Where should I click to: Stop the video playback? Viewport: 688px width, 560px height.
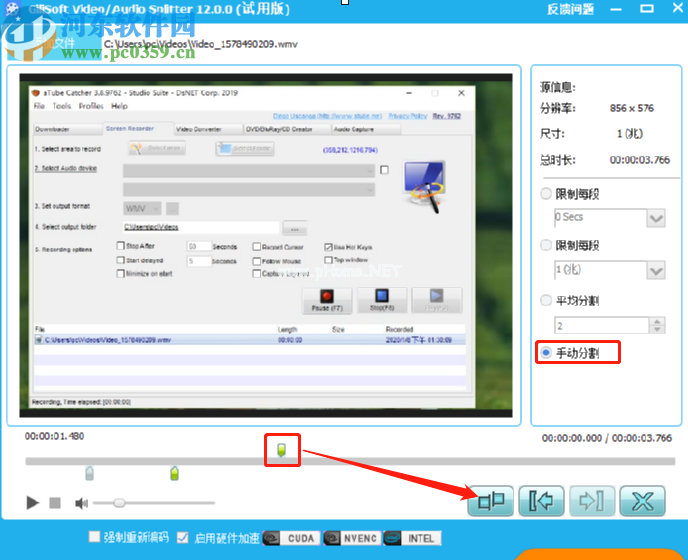(55, 503)
